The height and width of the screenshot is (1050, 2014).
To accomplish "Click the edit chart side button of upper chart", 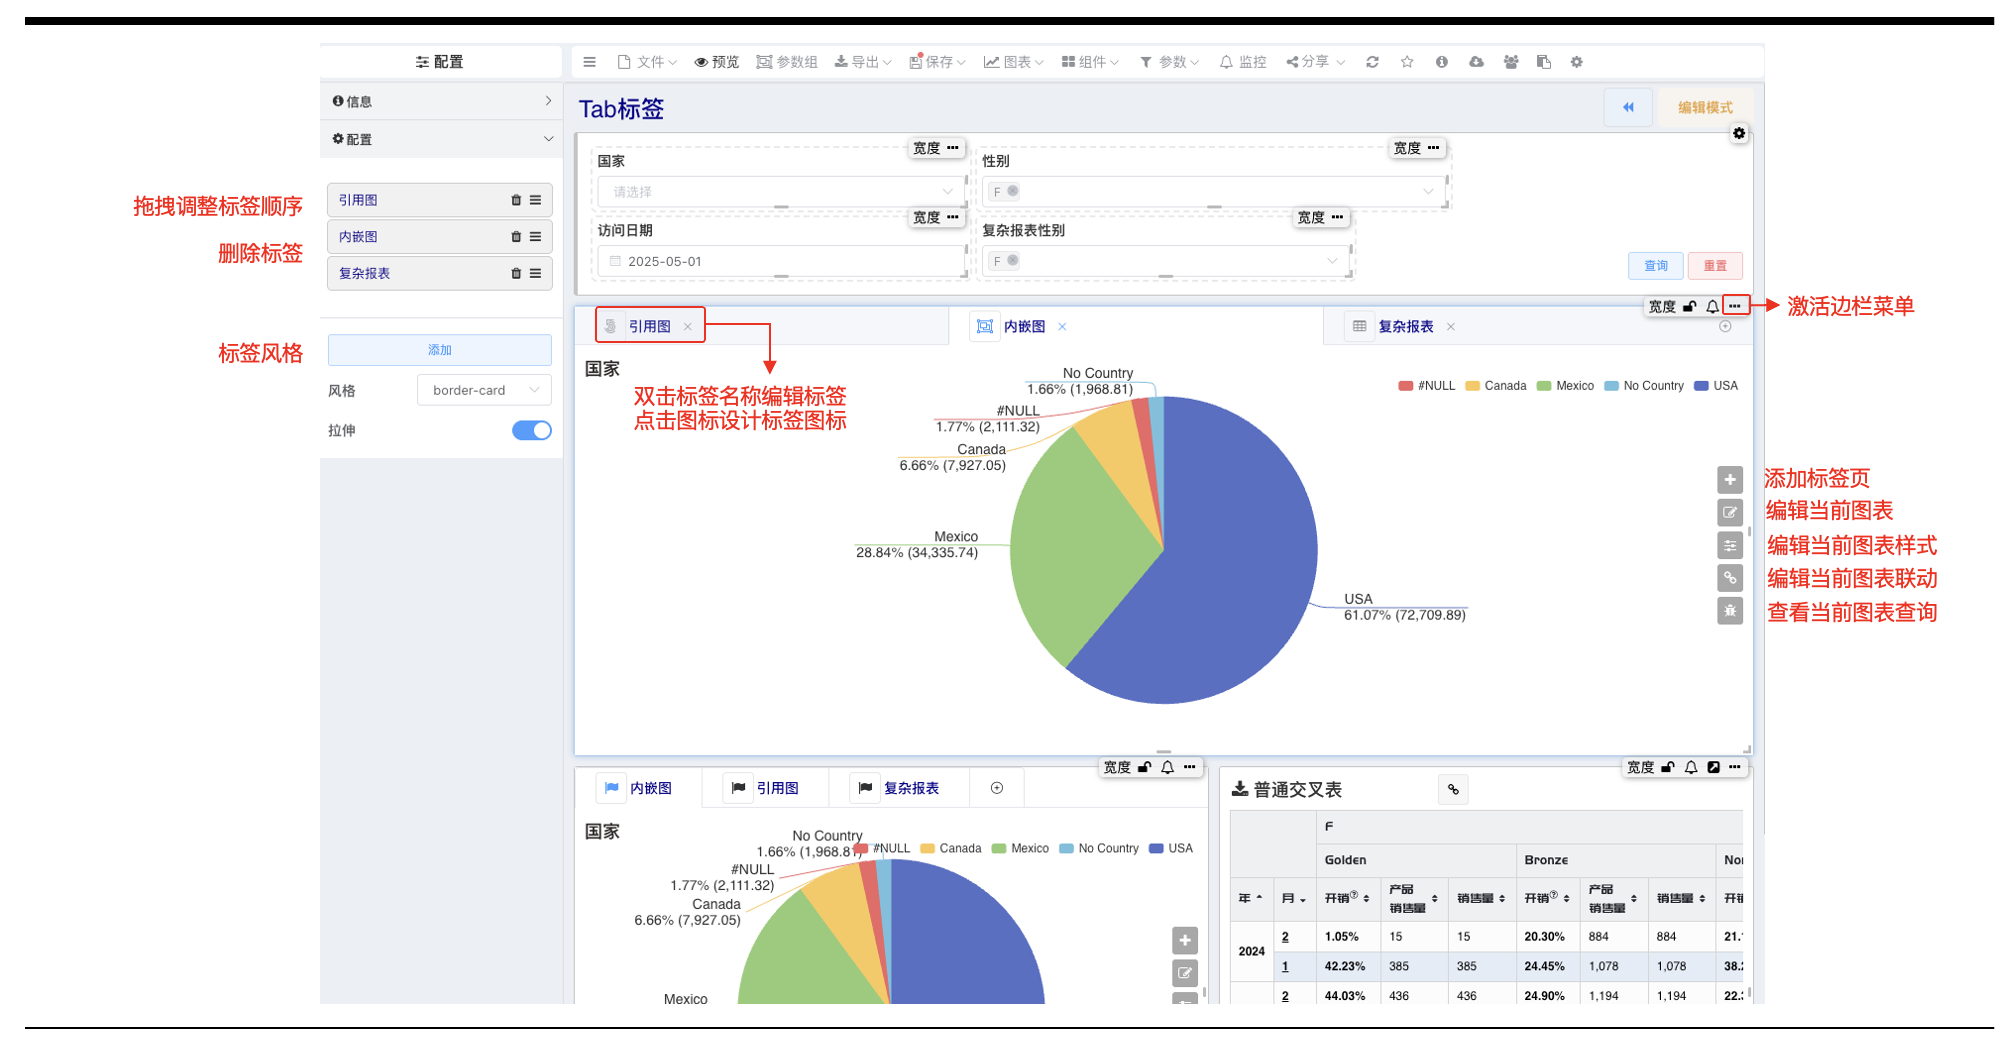I will (1730, 513).
